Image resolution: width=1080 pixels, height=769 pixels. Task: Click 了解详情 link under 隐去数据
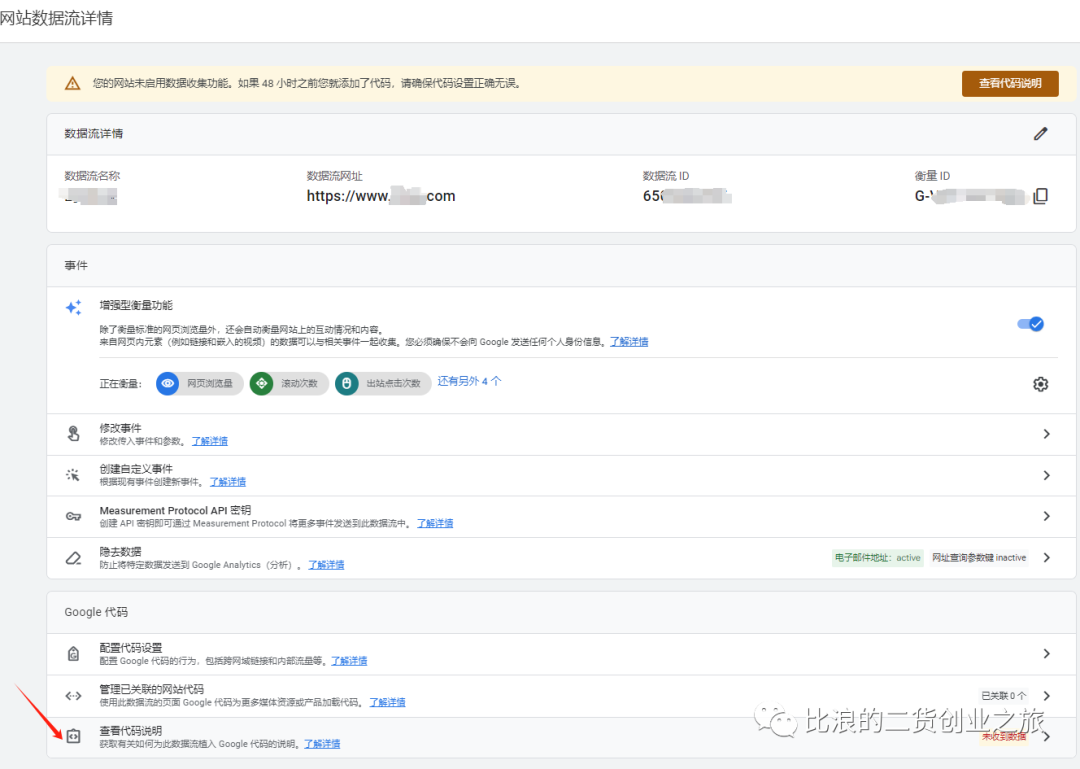point(326,565)
